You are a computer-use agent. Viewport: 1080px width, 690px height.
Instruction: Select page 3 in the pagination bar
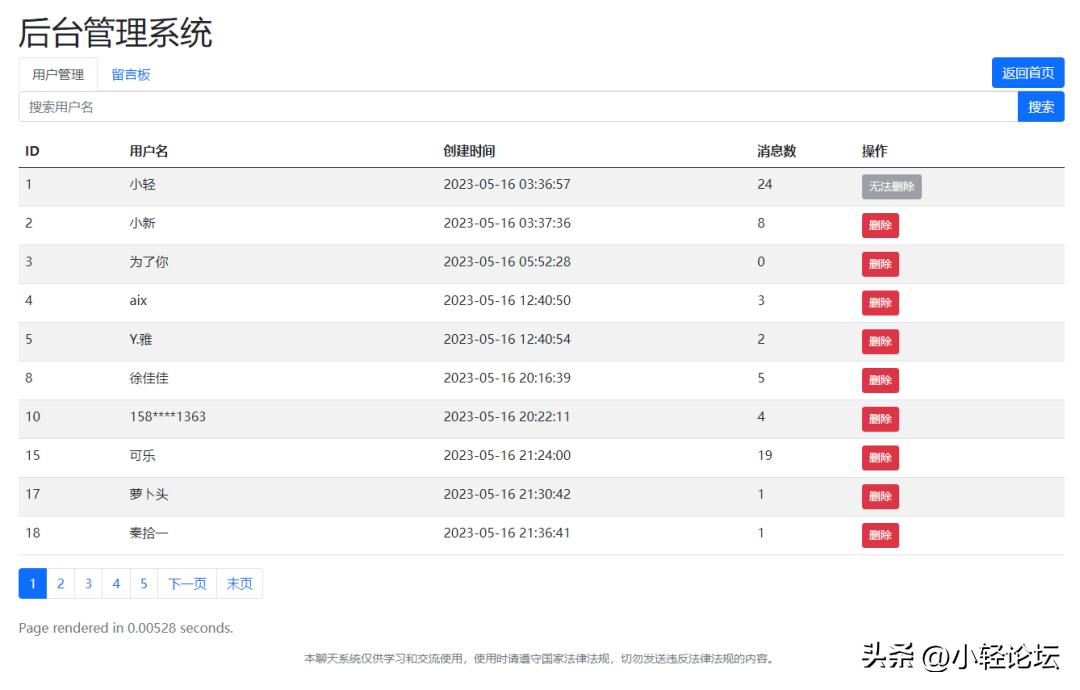point(88,582)
